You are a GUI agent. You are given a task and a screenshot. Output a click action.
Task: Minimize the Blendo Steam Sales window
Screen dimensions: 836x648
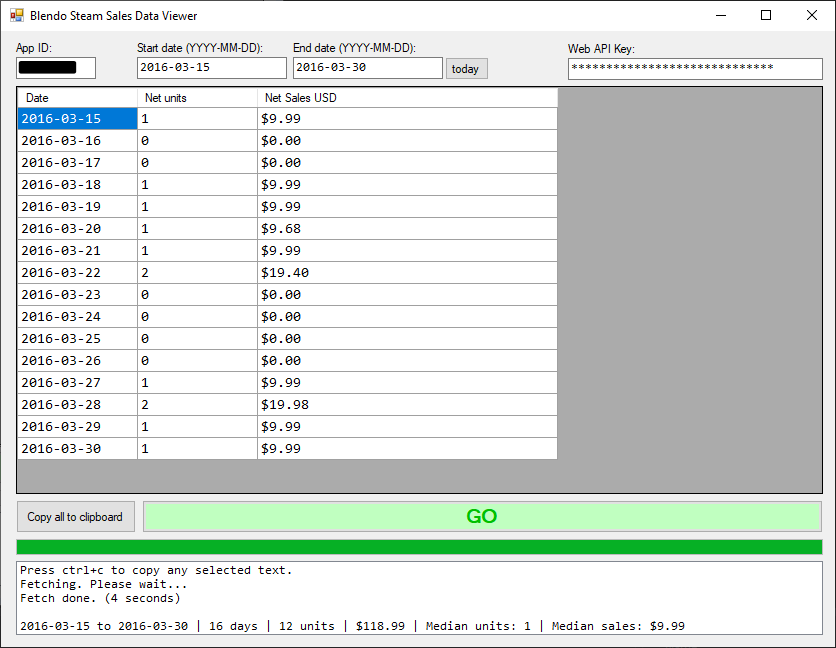point(721,15)
